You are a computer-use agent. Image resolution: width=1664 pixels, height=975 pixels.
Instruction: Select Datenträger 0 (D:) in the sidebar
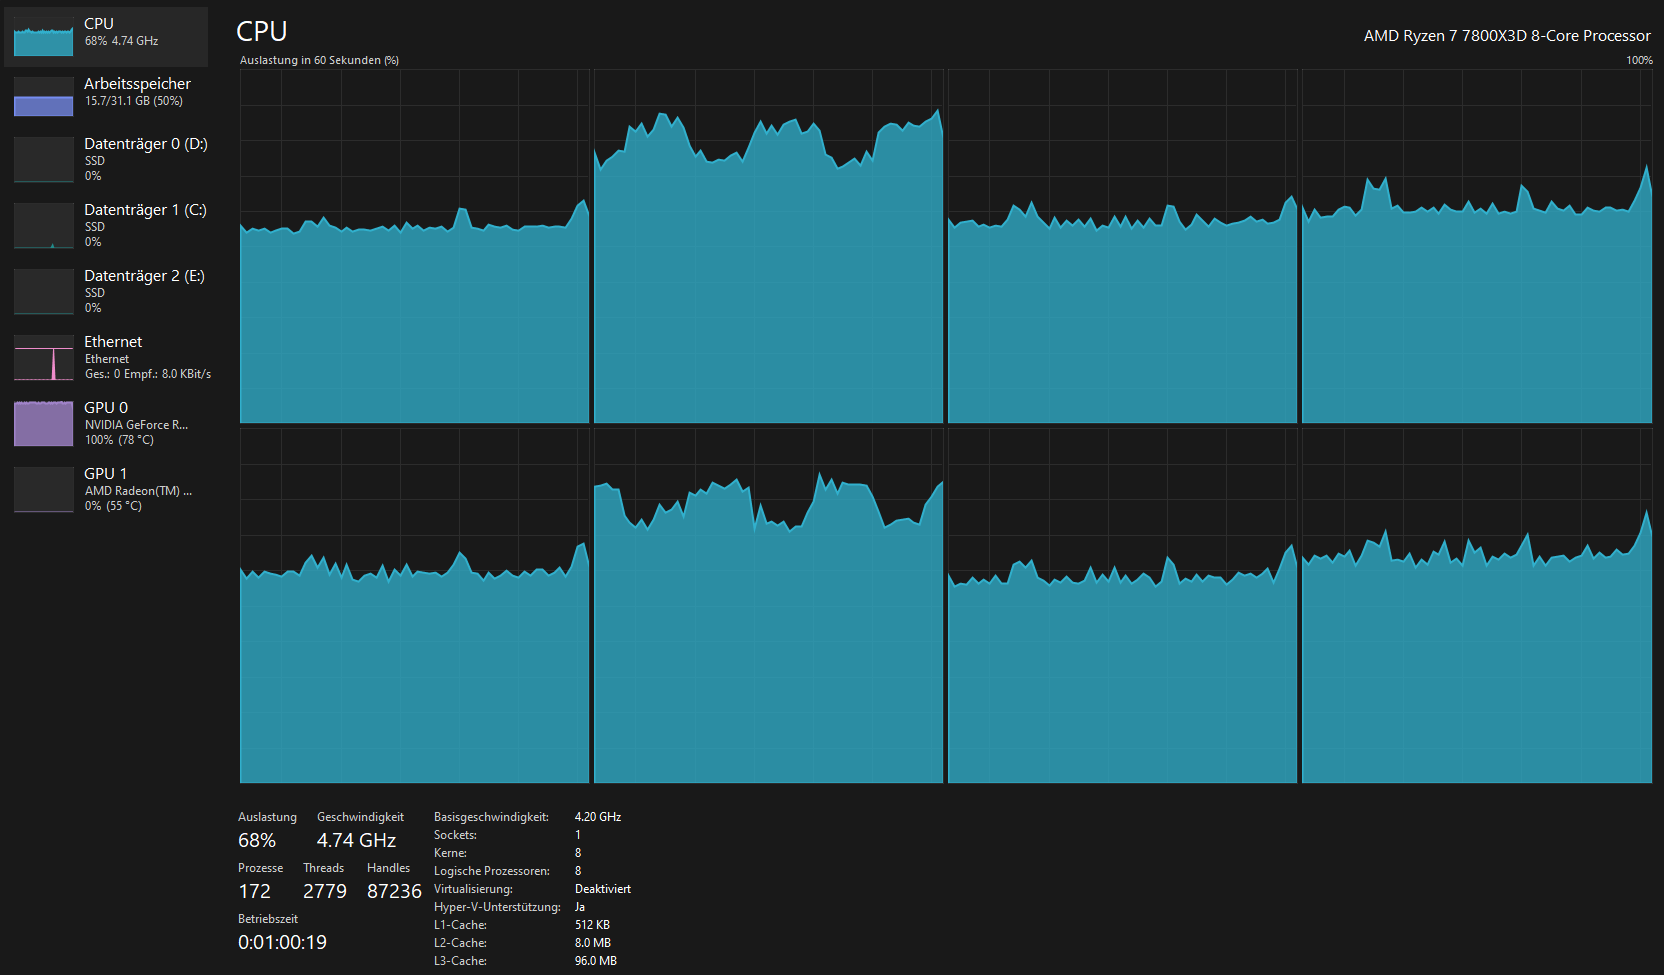tap(145, 158)
